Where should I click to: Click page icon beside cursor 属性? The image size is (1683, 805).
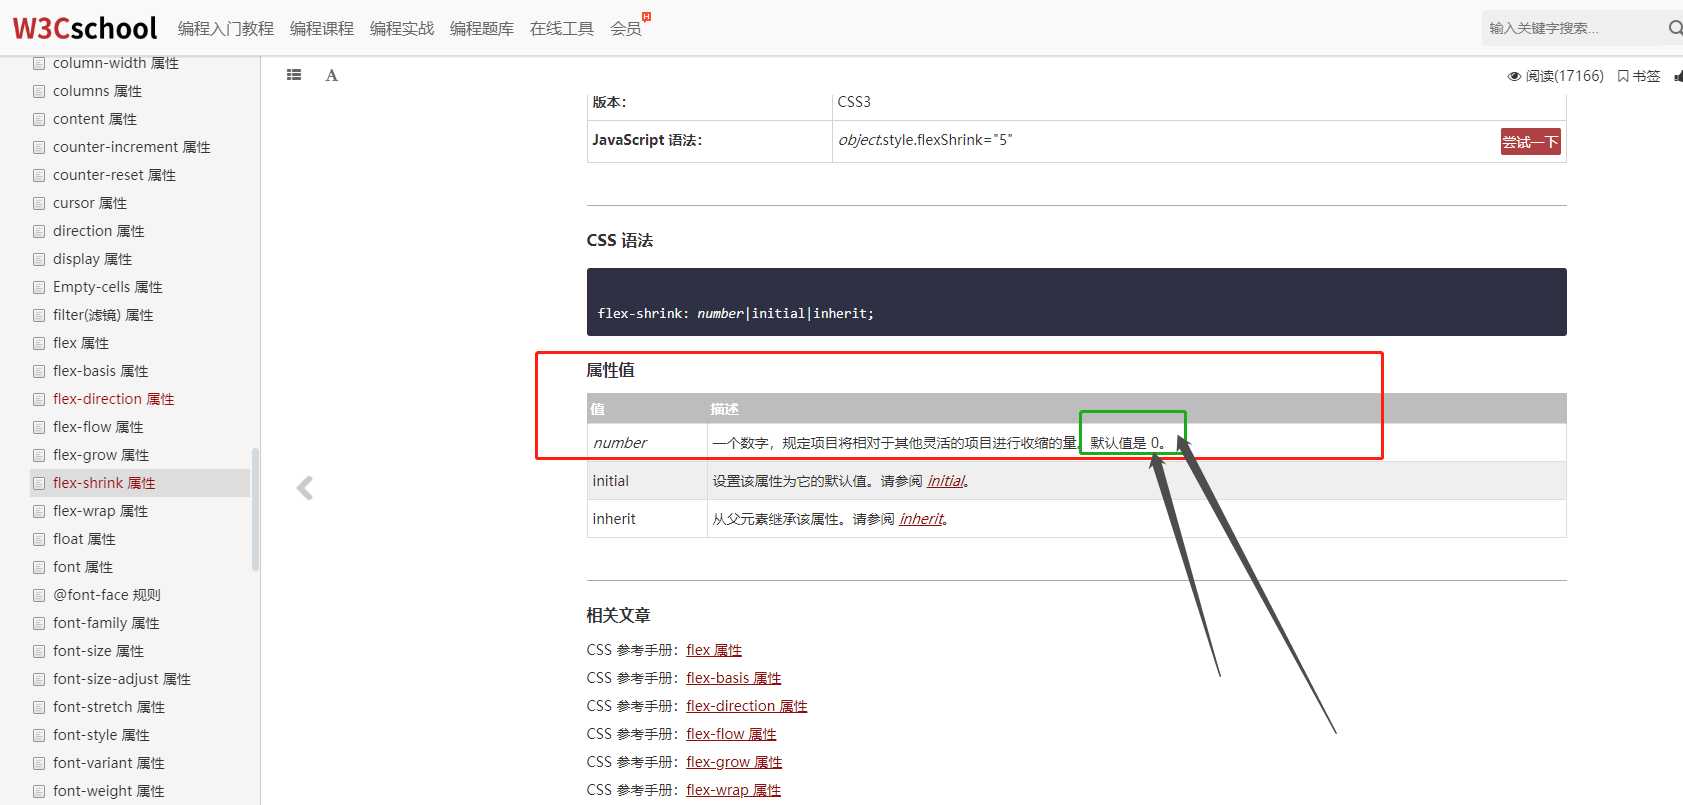(39, 203)
